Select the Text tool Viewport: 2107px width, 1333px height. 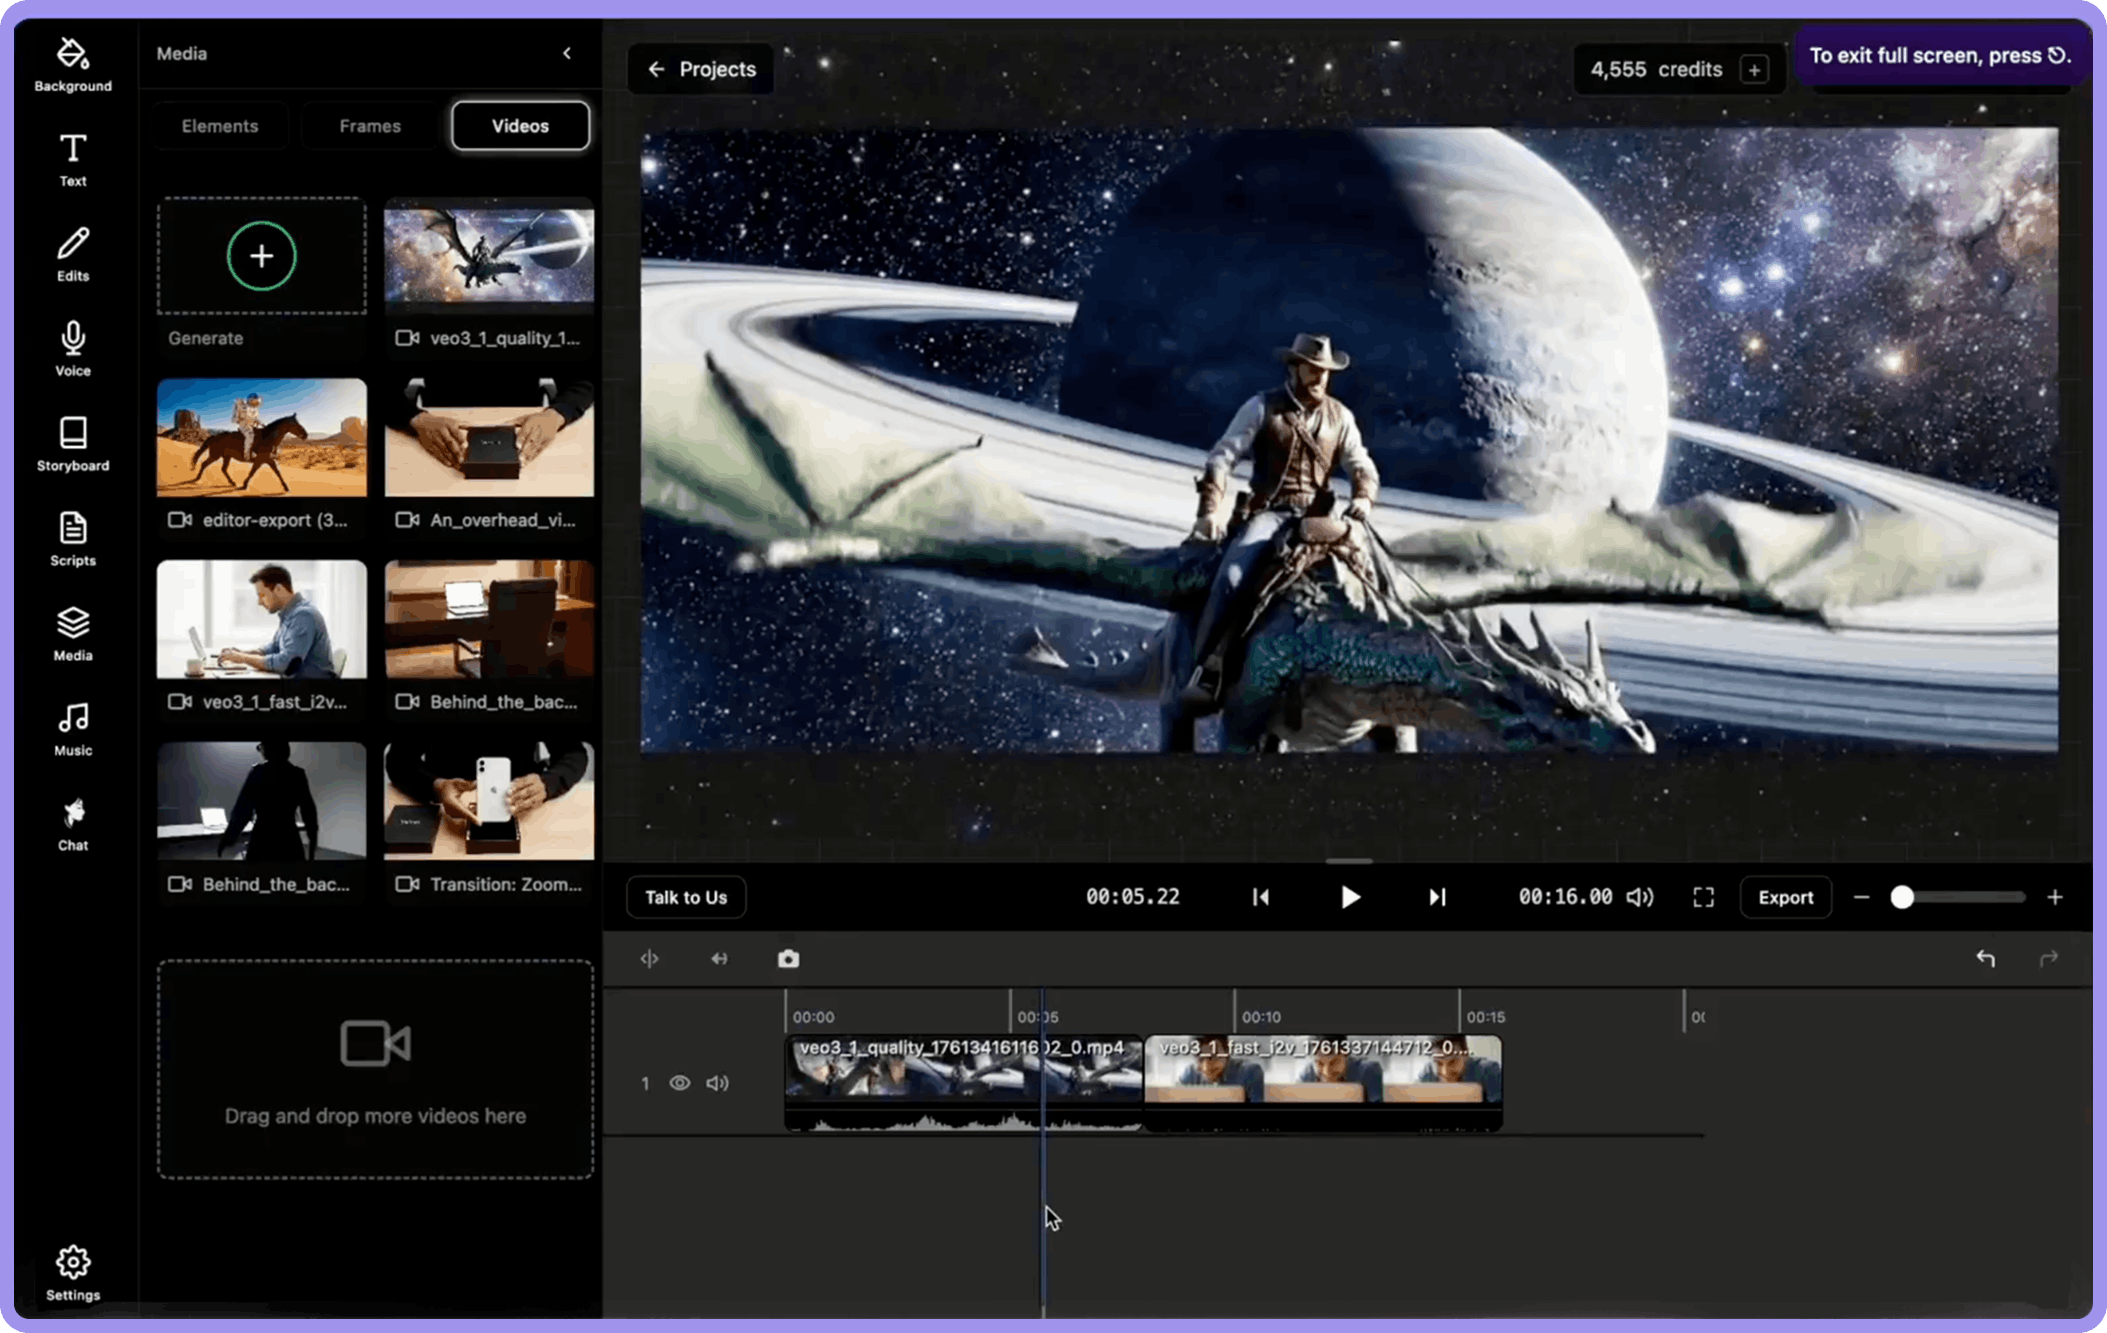tap(72, 159)
